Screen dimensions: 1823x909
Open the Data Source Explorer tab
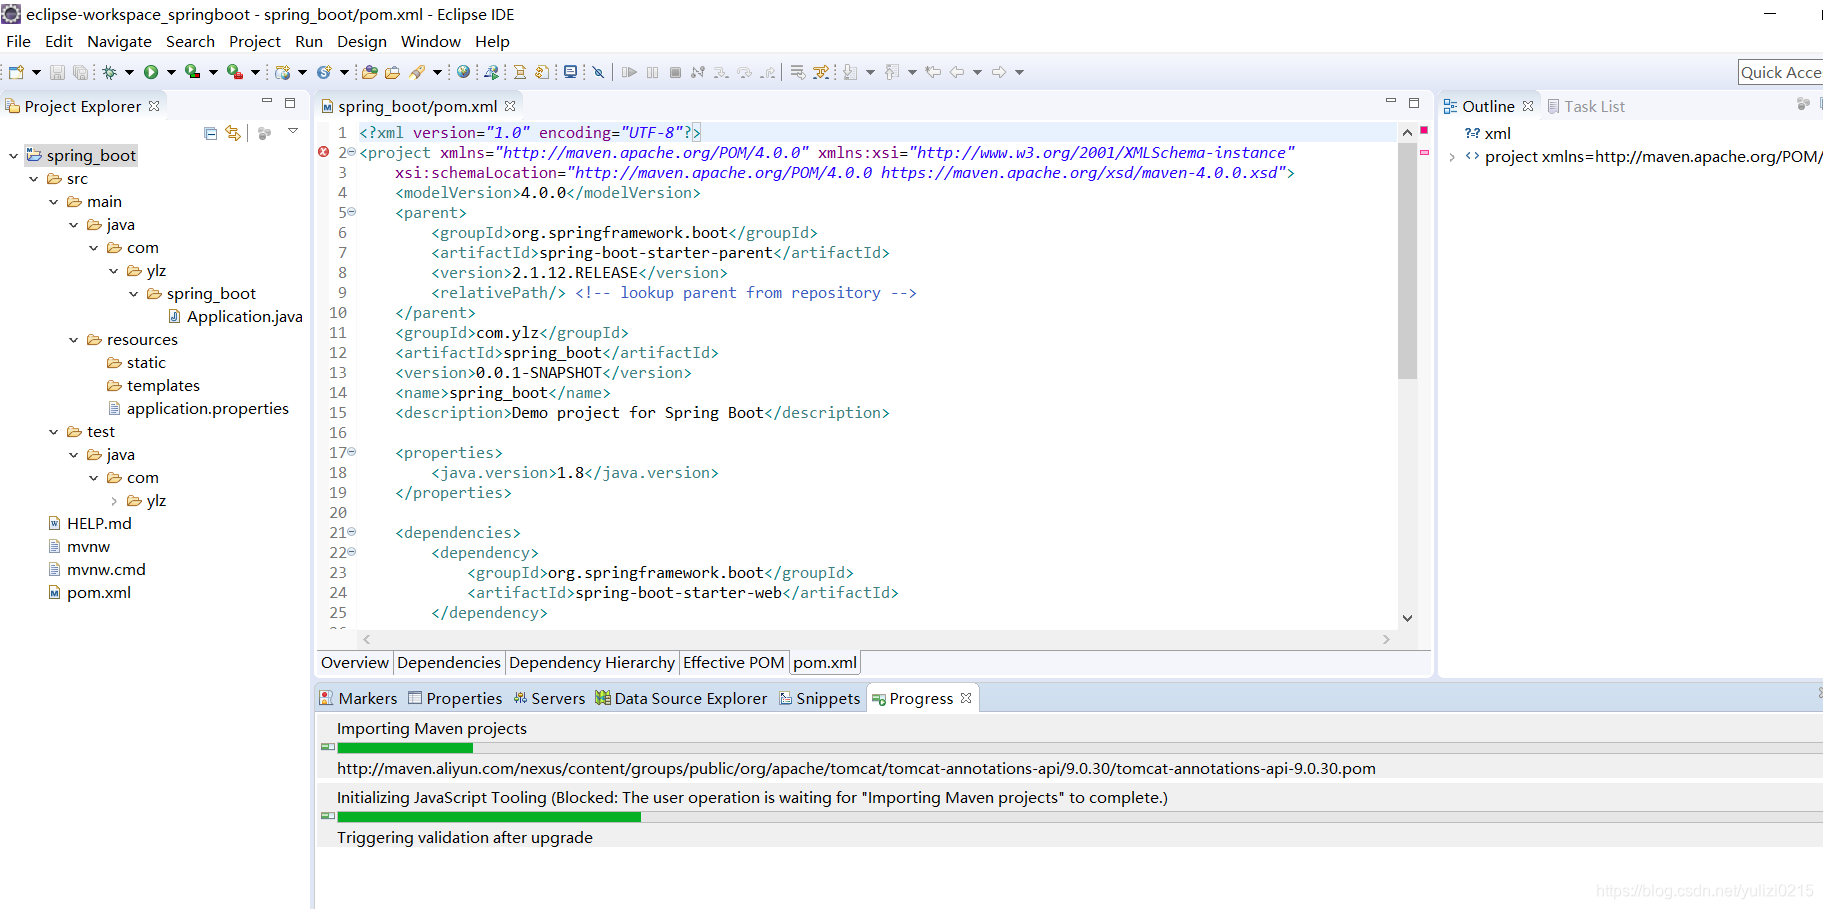pos(681,698)
